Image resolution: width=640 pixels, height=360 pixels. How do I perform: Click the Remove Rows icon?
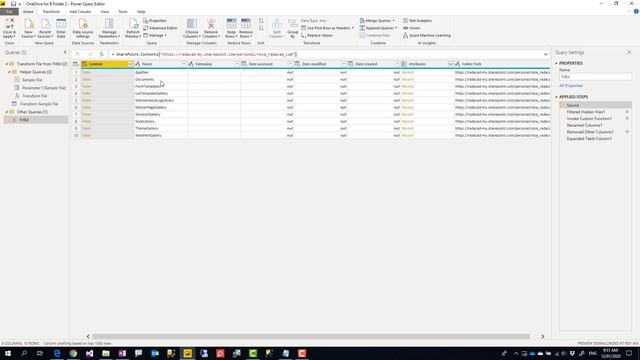(246, 24)
